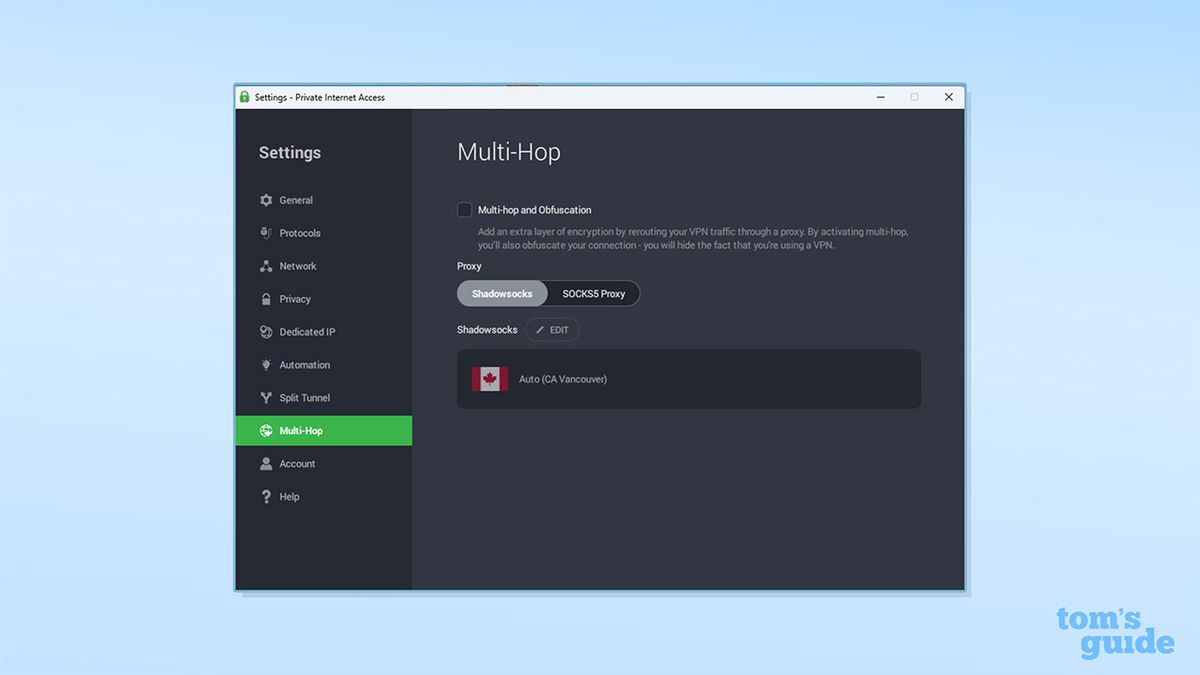The width and height of the screenshot is (1200, 675).
Task: Click the Privacy padlock icon
Action: coord(266,299)
